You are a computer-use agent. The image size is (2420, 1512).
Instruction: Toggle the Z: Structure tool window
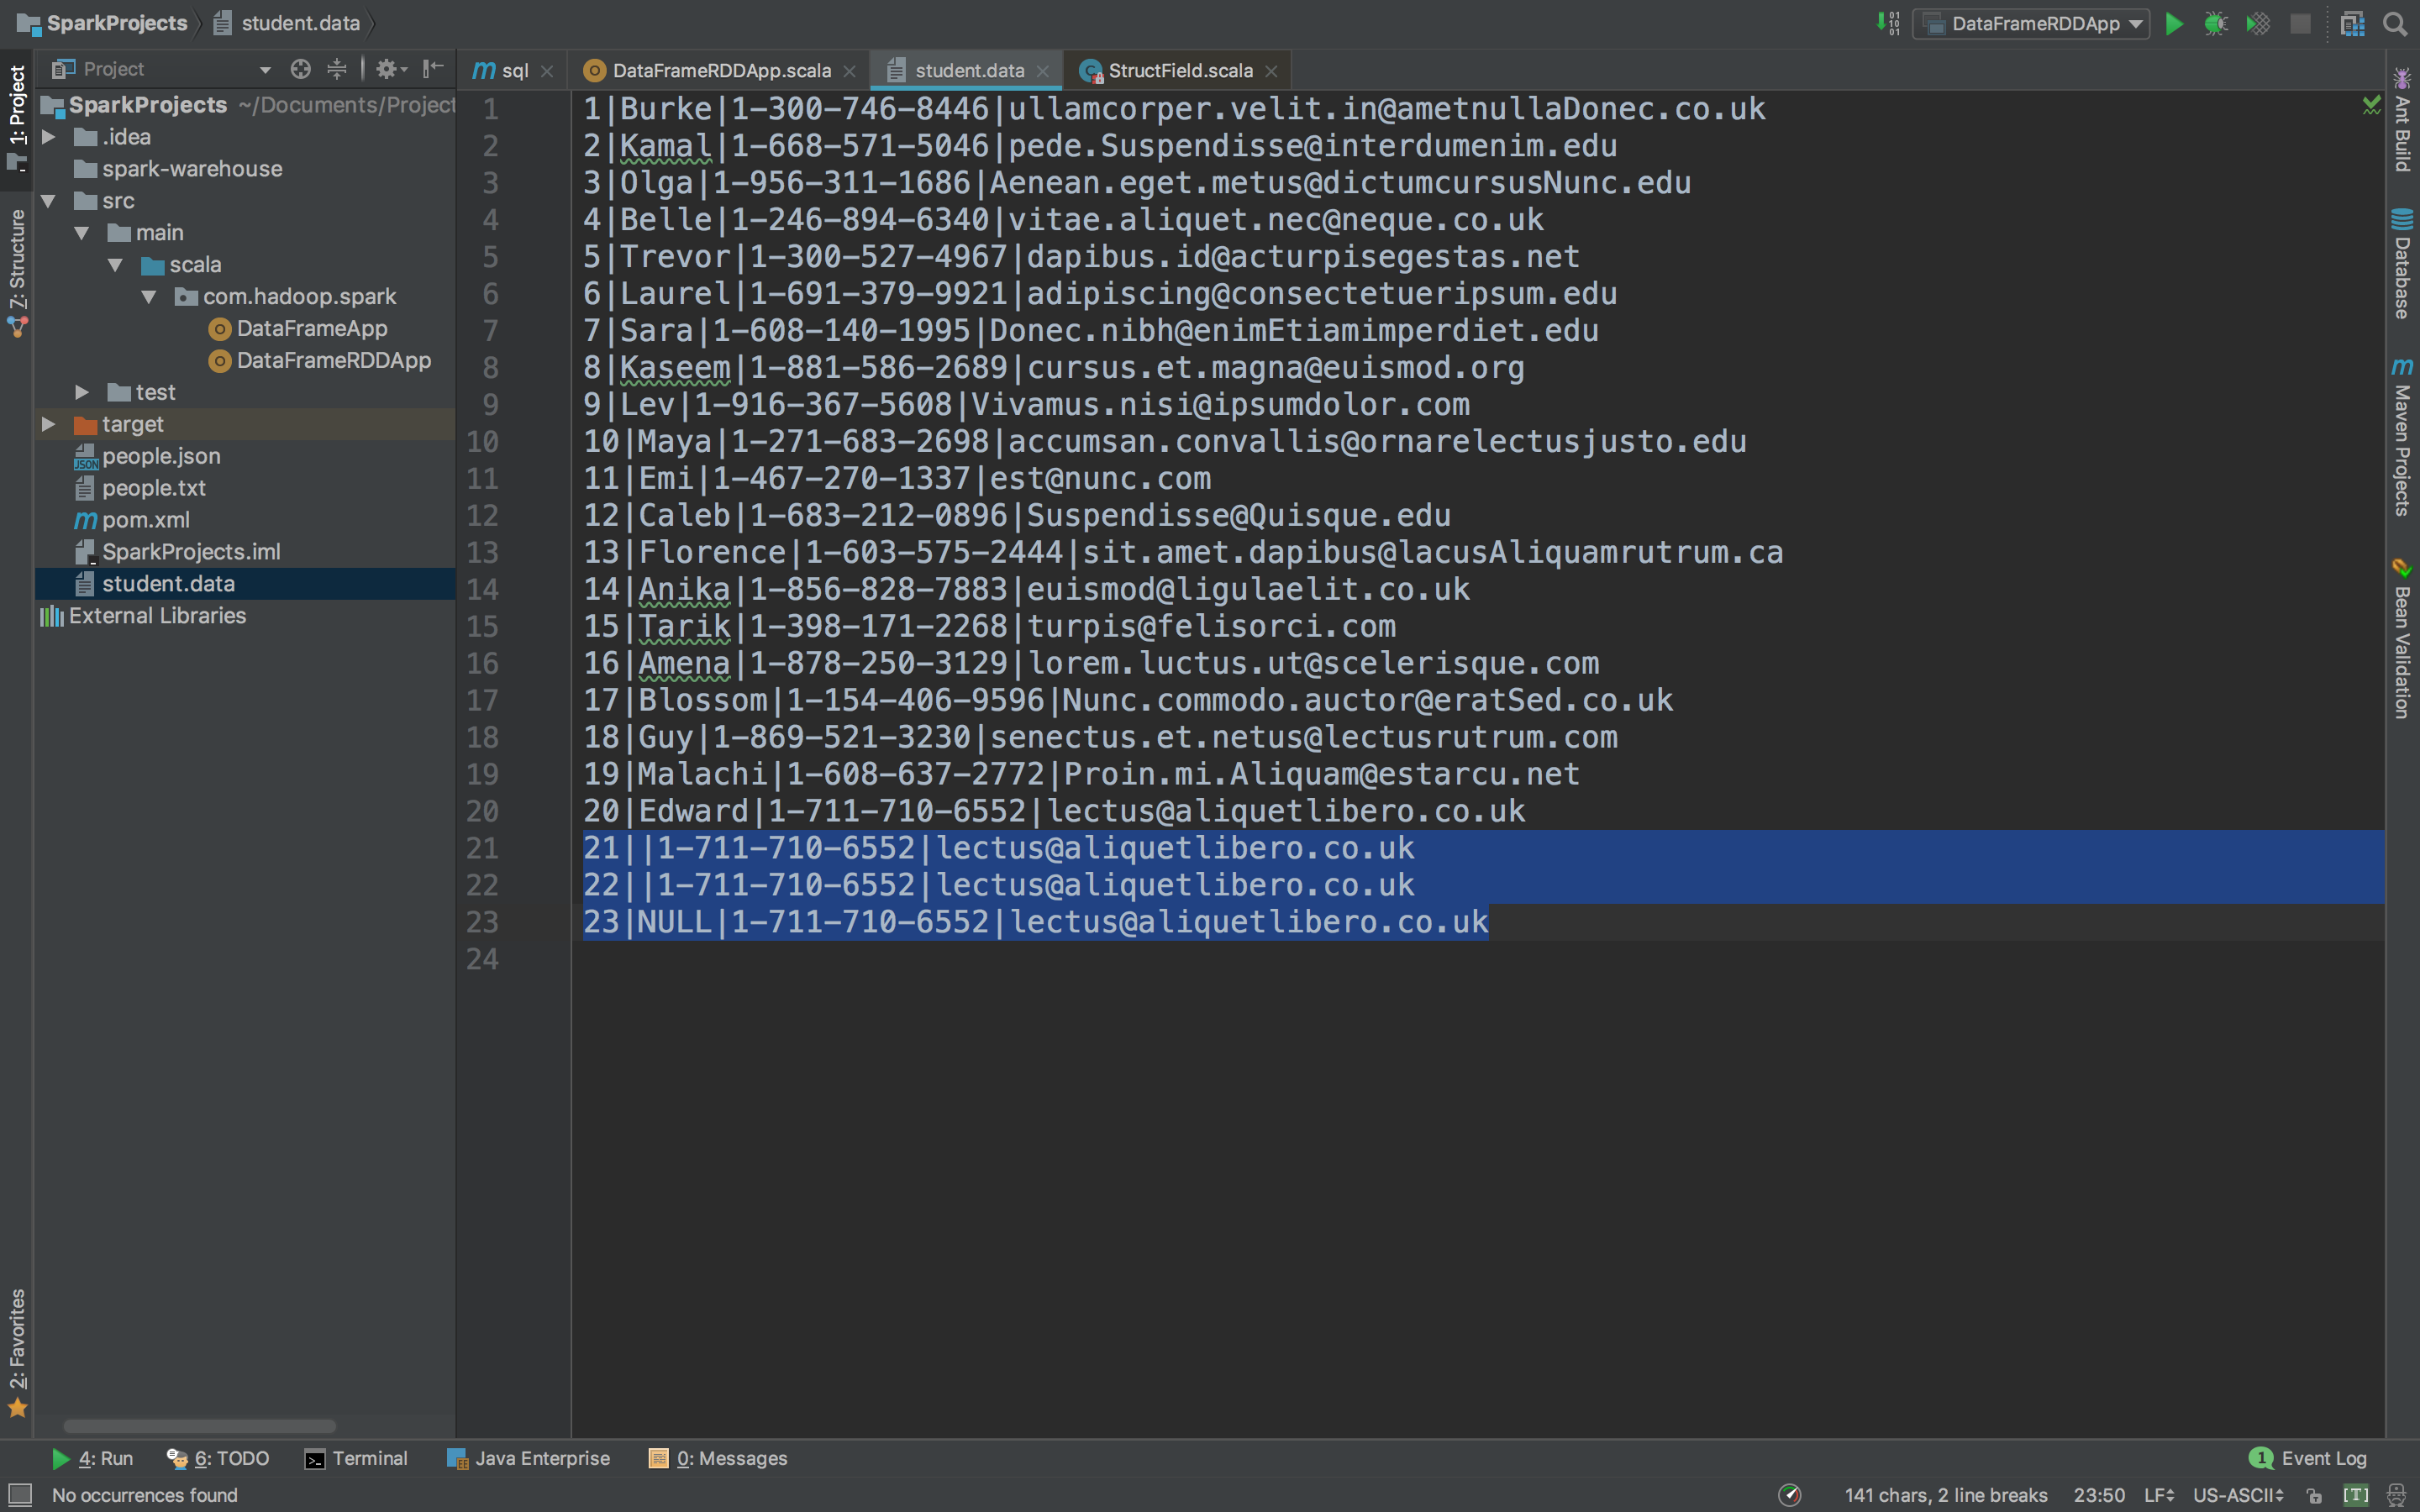pyautogui.click(x=17, y=272)
